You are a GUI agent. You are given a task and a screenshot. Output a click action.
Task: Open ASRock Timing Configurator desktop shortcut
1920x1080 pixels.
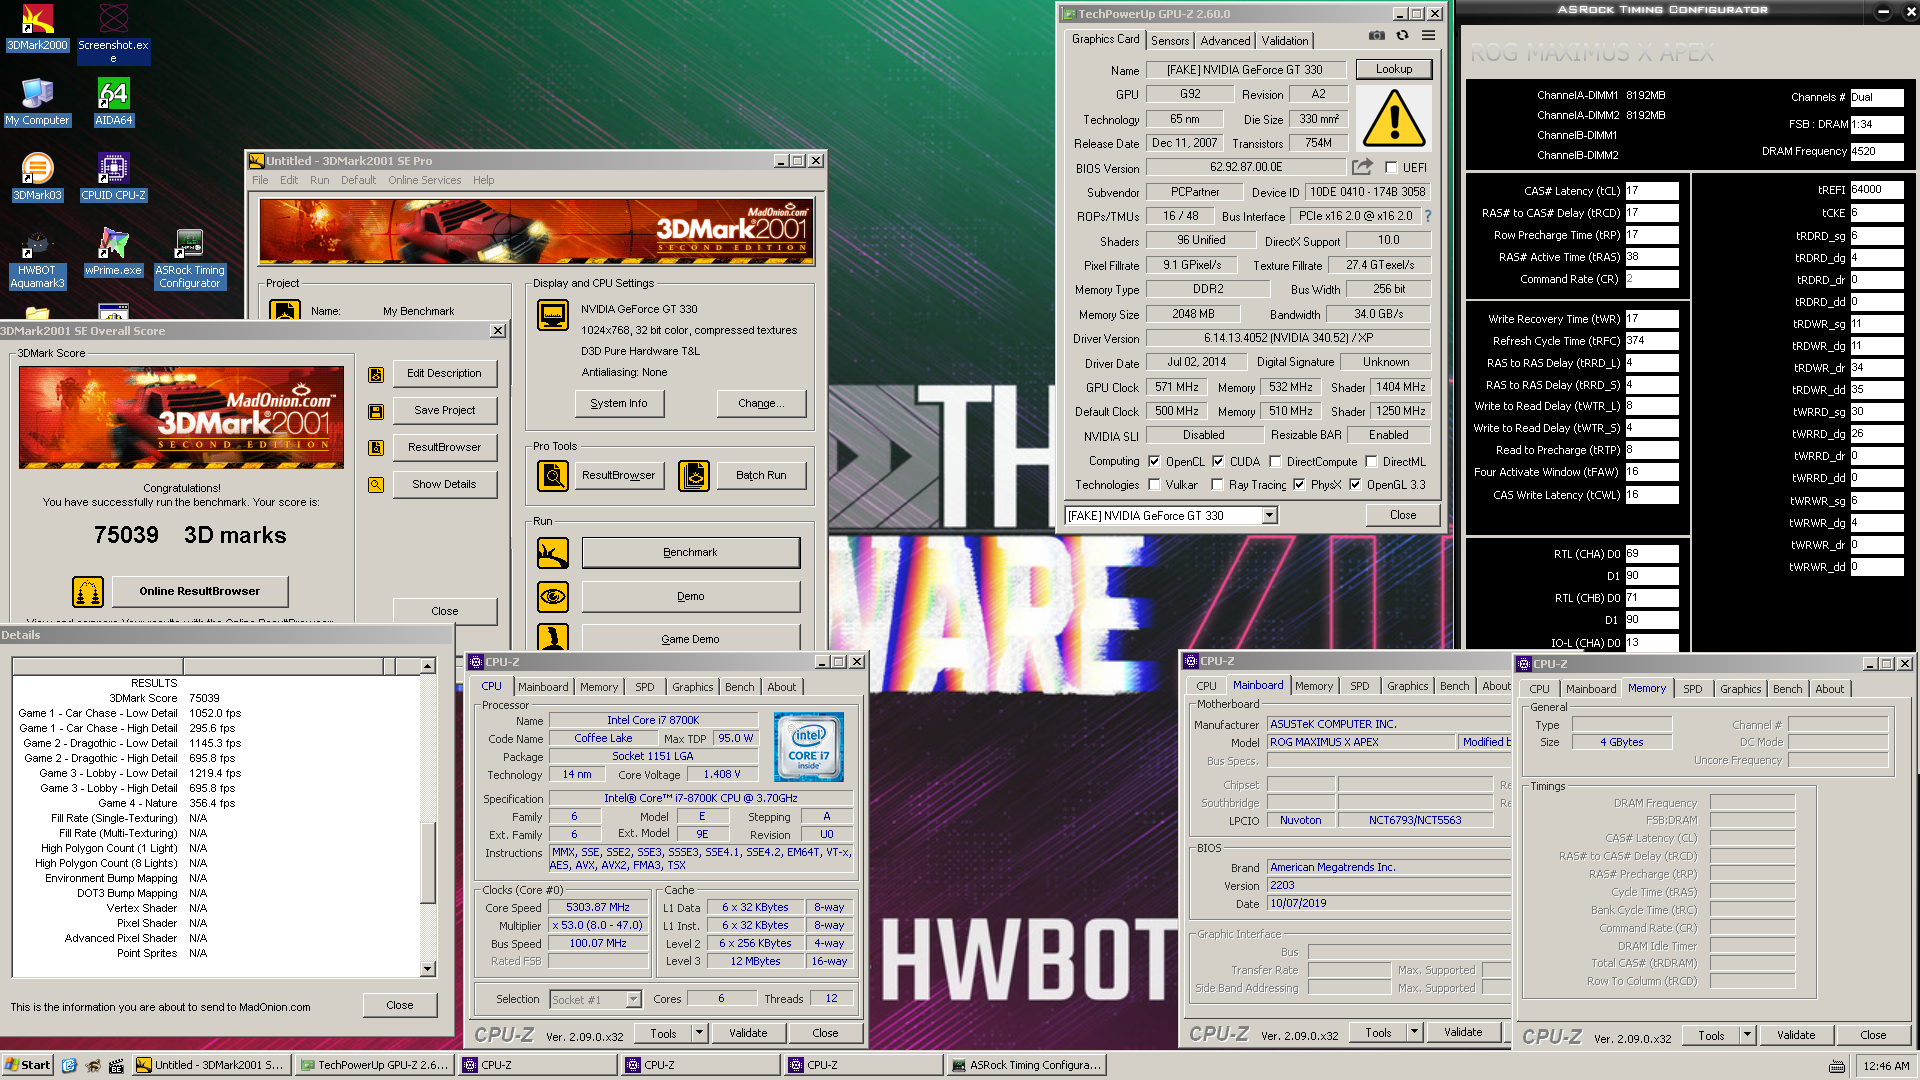click(189, 260)
